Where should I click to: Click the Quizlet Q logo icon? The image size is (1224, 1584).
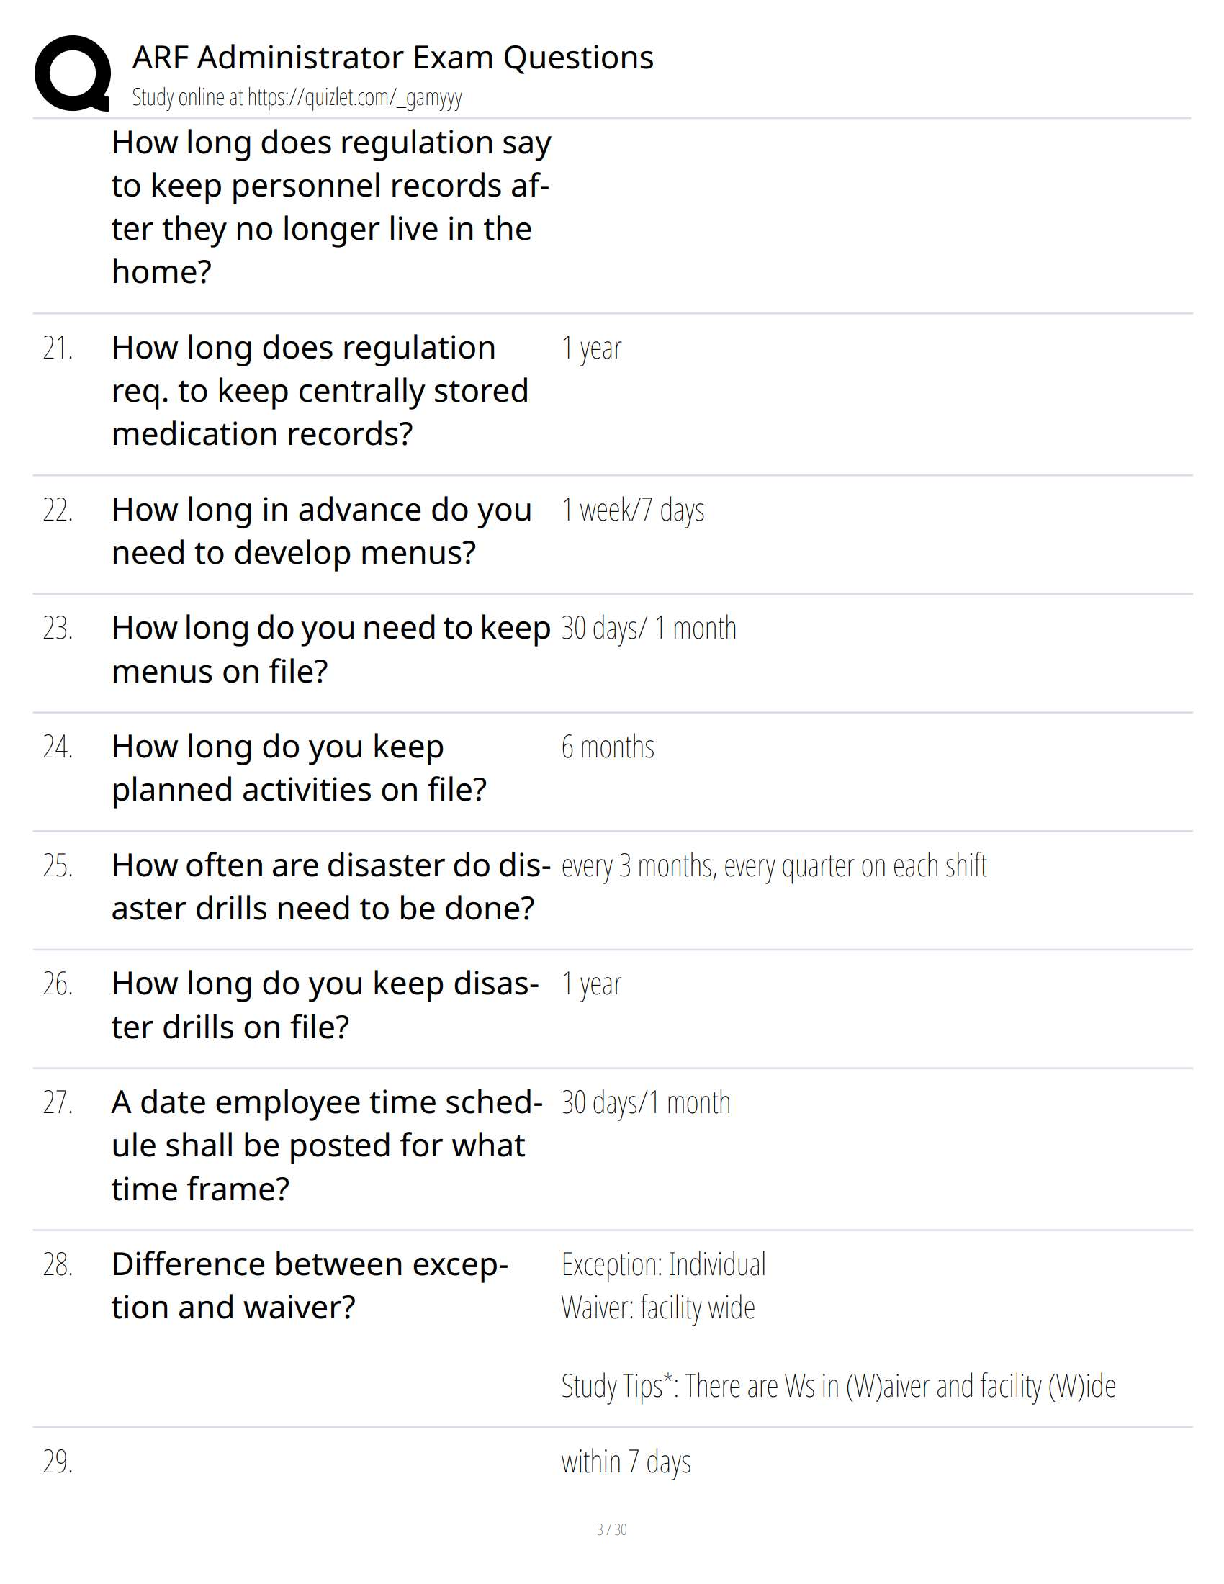72,73
